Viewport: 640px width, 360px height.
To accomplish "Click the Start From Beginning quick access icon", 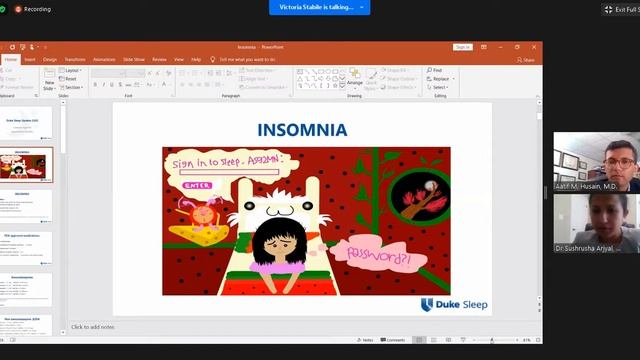I will (x=22, y=47).
